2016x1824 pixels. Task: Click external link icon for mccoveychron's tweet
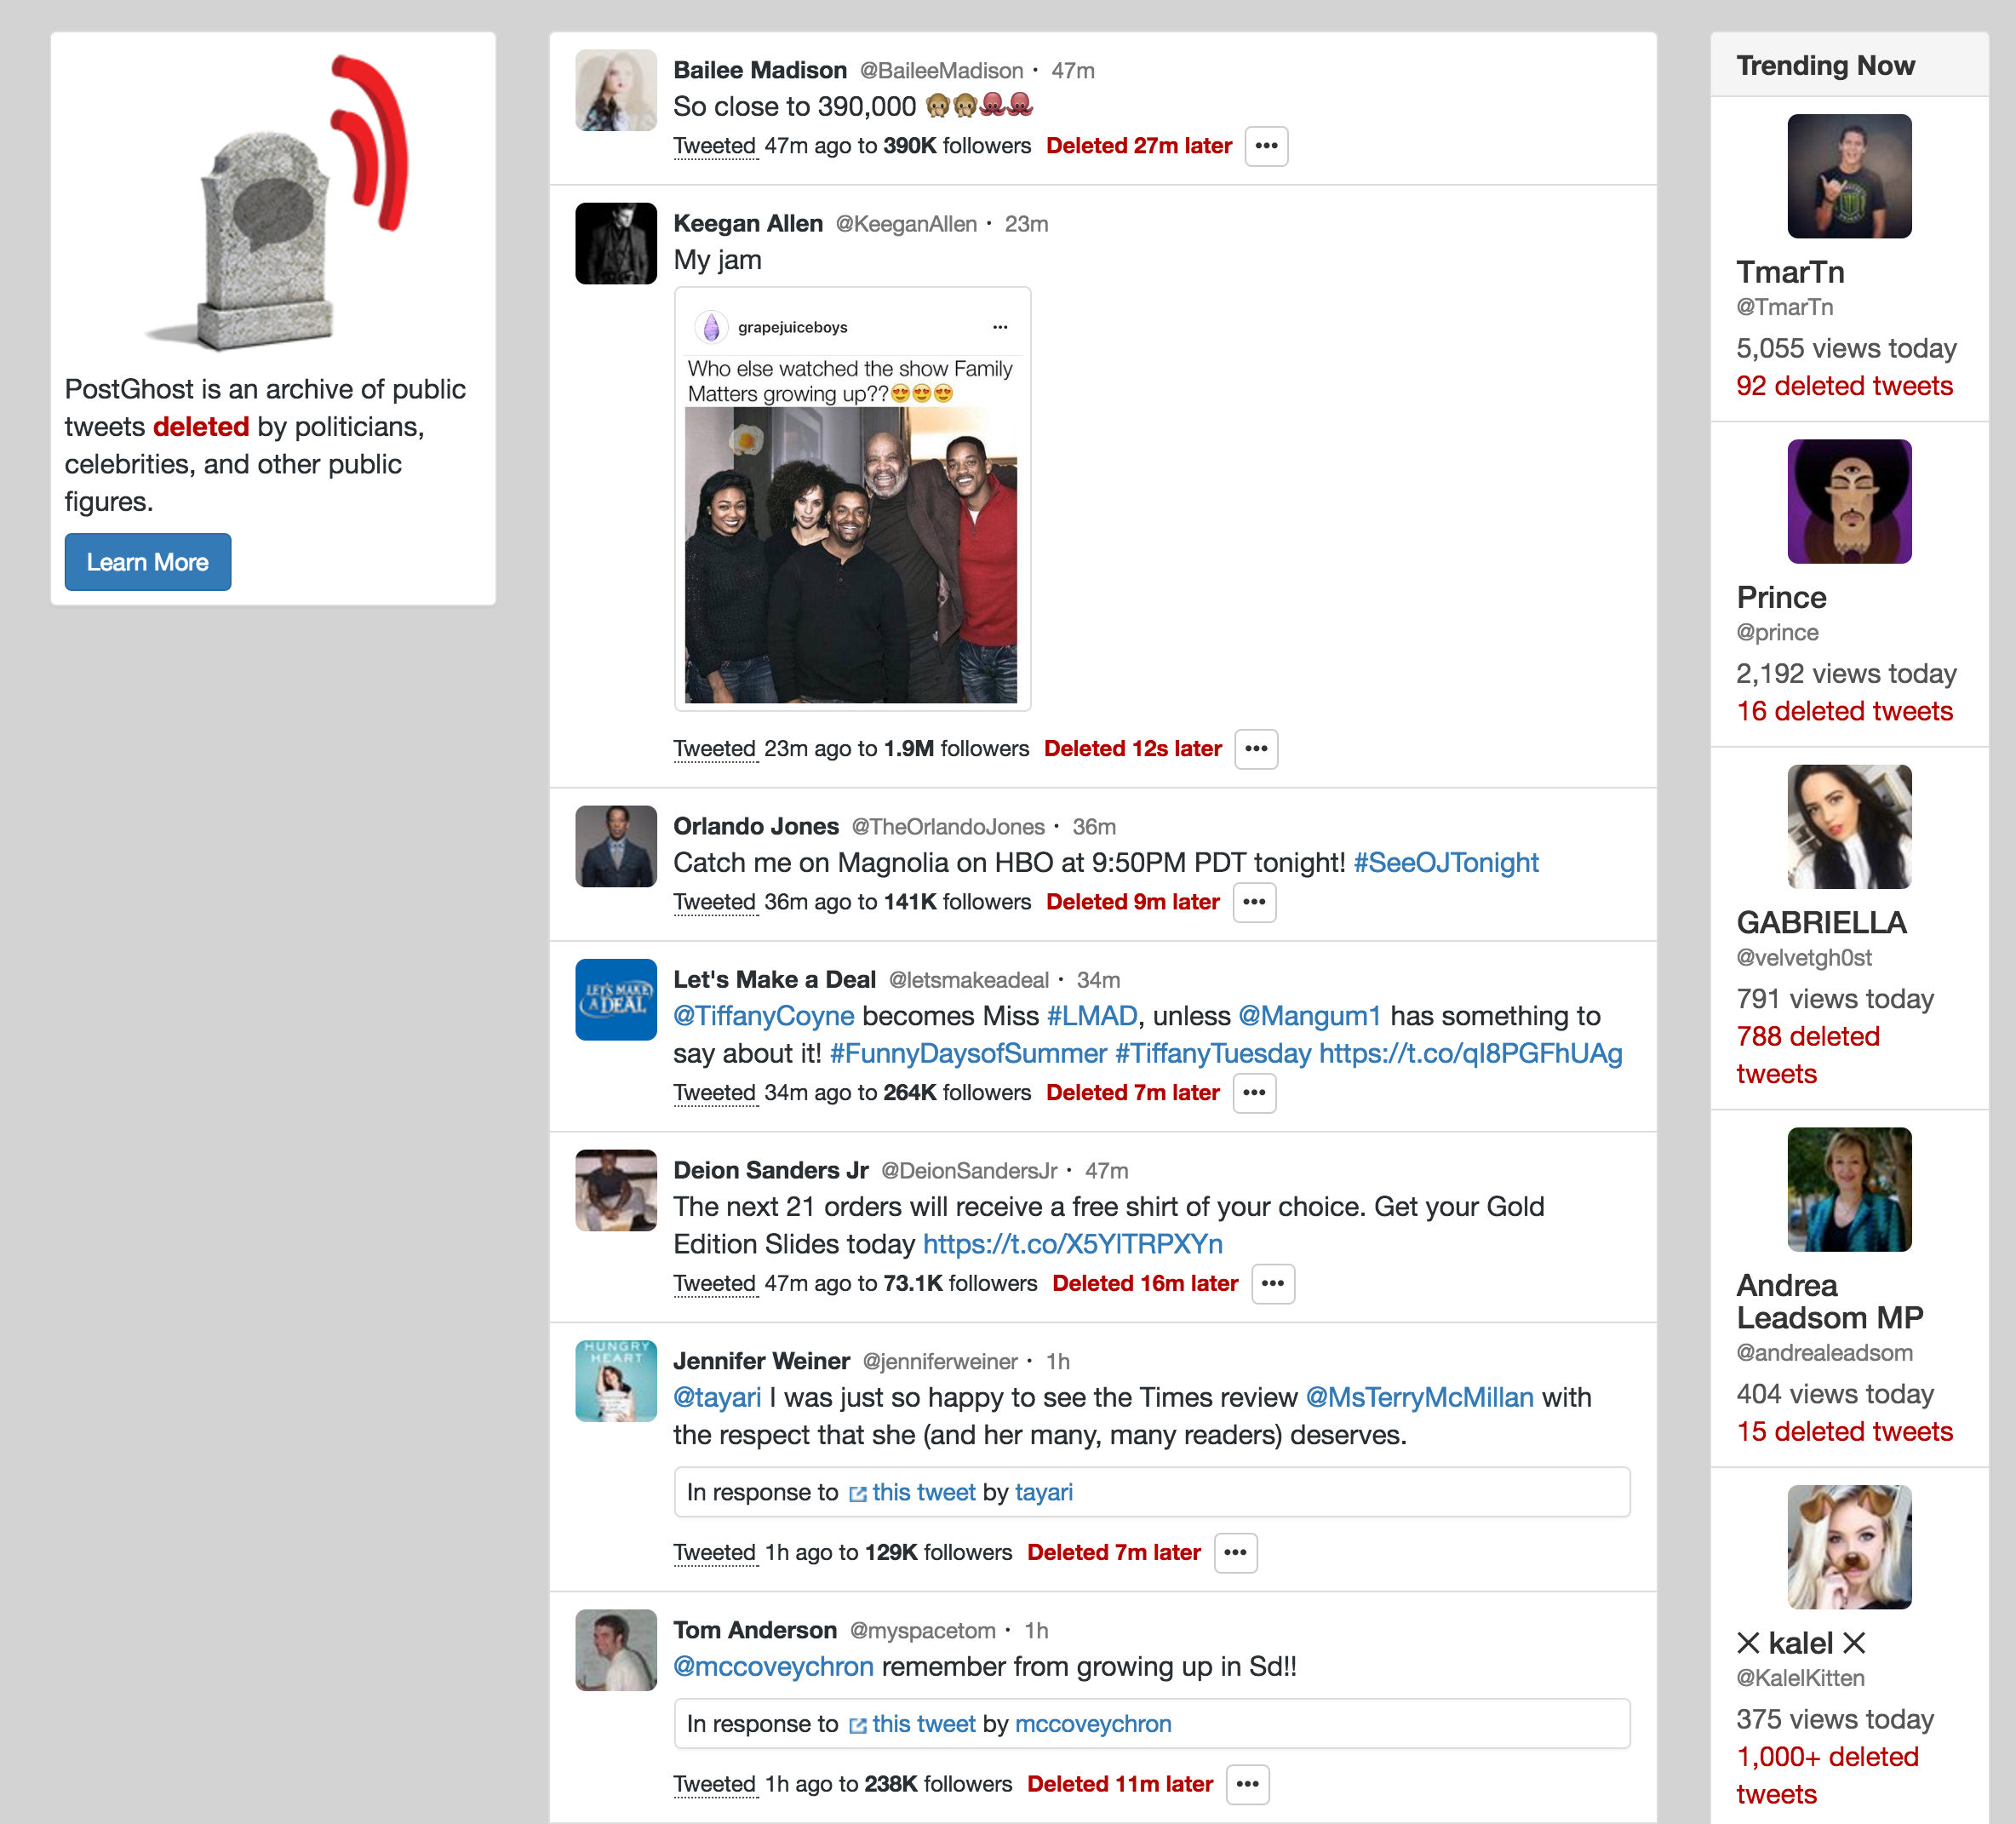click(x=857, y=1725)
